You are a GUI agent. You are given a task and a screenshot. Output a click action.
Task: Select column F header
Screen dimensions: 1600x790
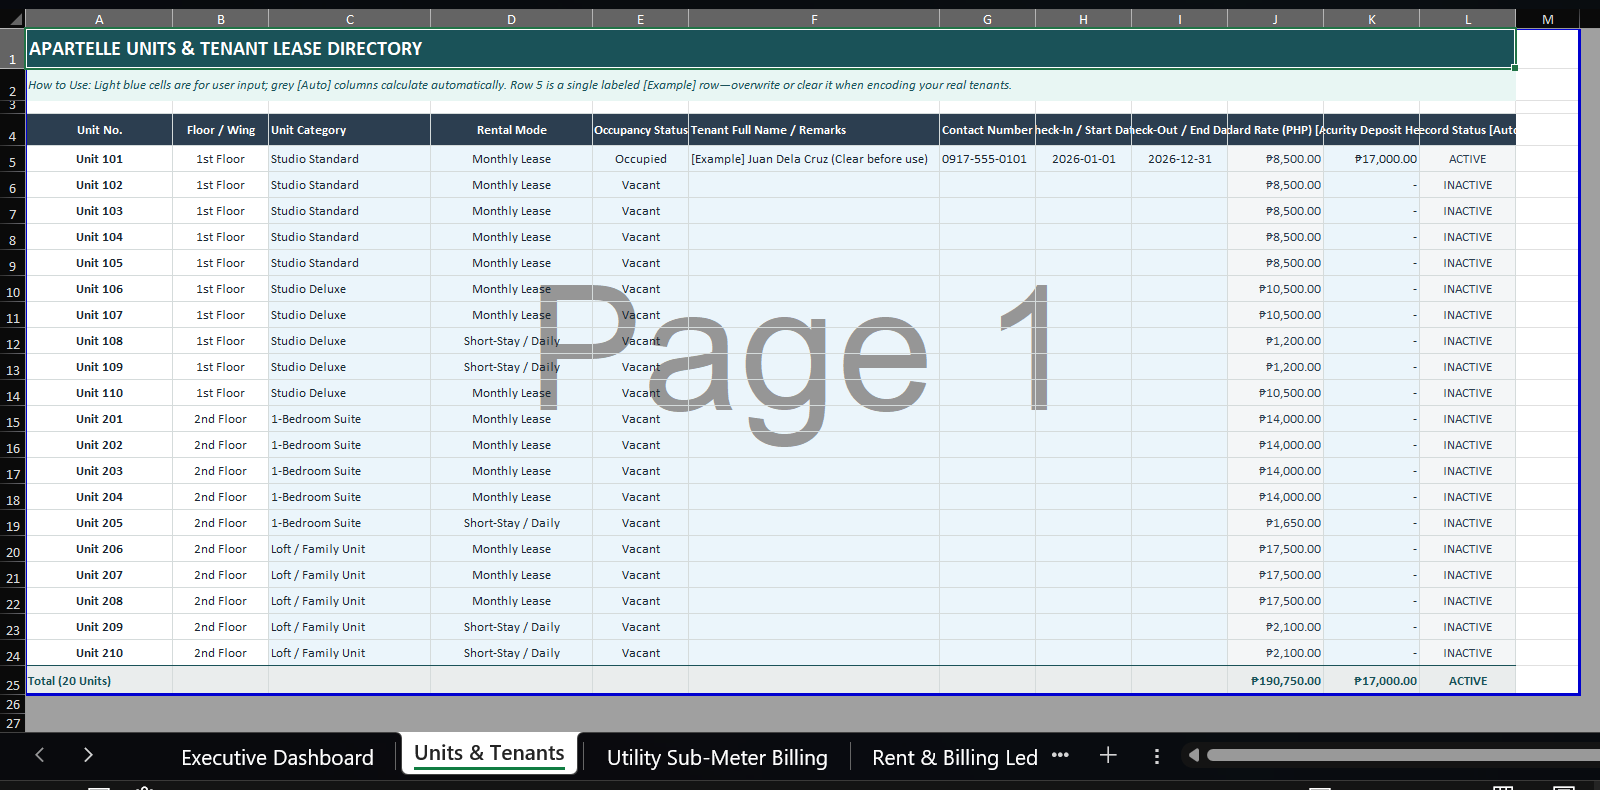[814, 19]
